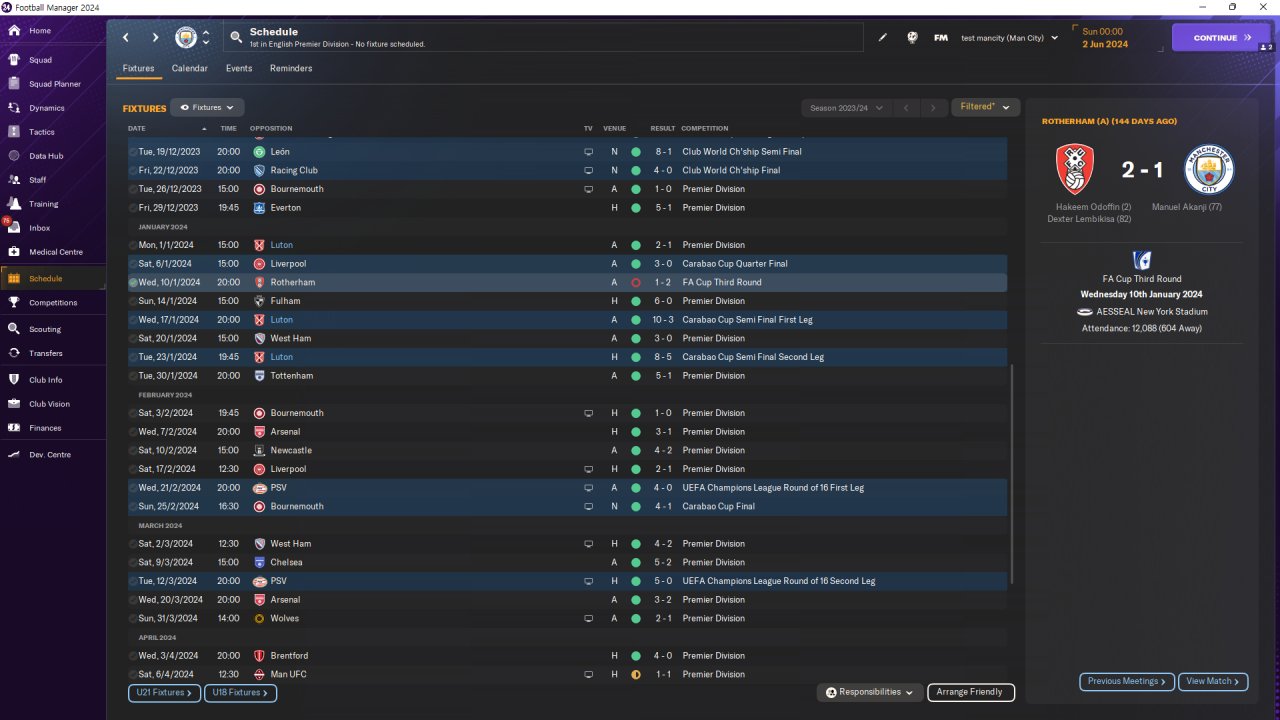Viewport: 1280px width, 720px height.
Task: Toggle the reminder tick for Everton fixture
Action: pyautogui.click(x=134, y=208)
